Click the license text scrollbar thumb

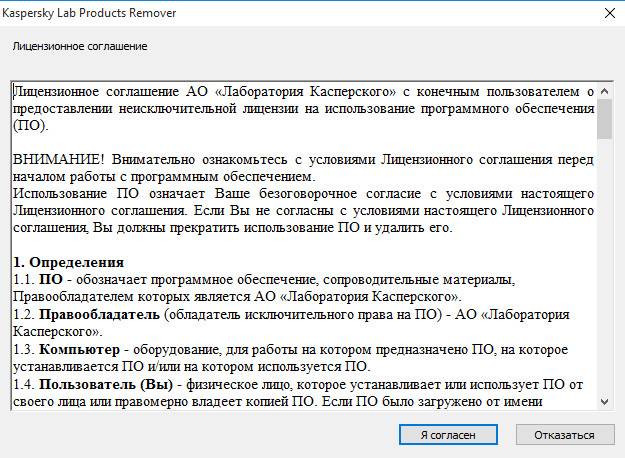coord(604,119)
